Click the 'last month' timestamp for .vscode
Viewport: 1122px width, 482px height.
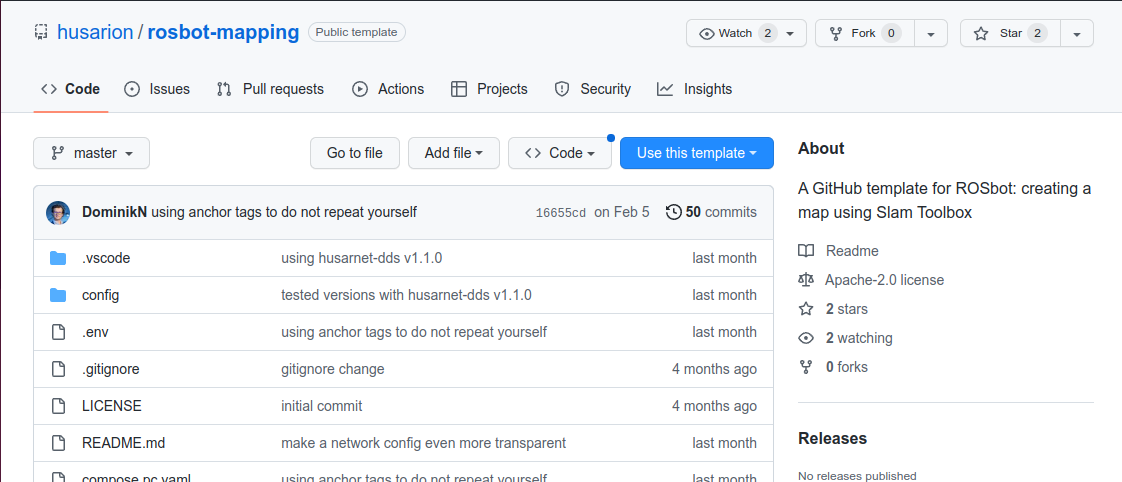click(x=724, y=258)
